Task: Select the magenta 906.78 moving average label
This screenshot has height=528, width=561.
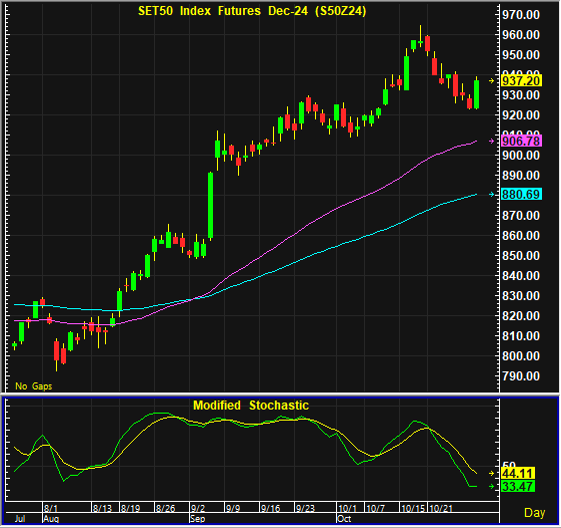Action: [x=521, y=141]
